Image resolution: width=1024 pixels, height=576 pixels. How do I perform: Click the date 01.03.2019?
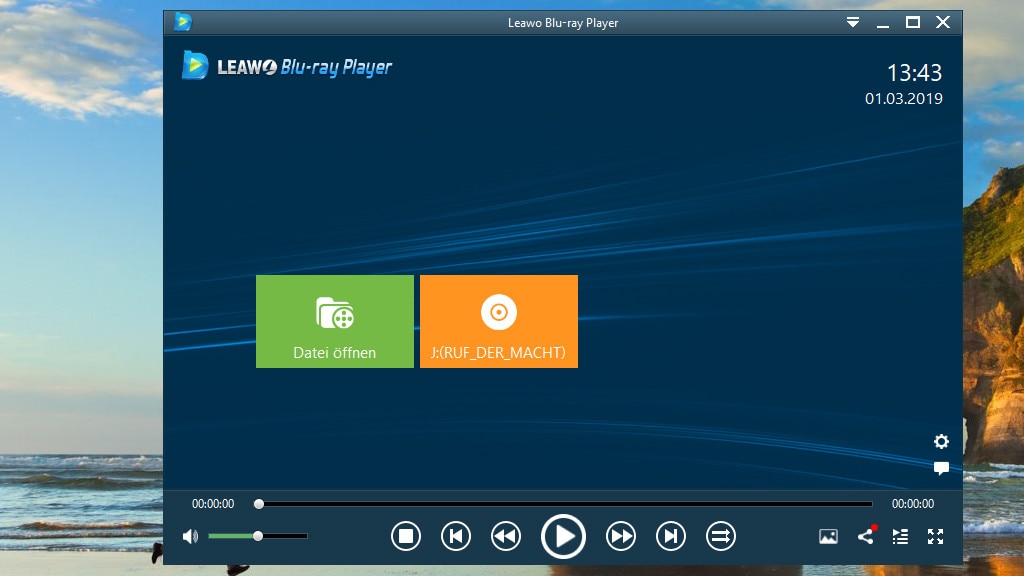[904, 99]
